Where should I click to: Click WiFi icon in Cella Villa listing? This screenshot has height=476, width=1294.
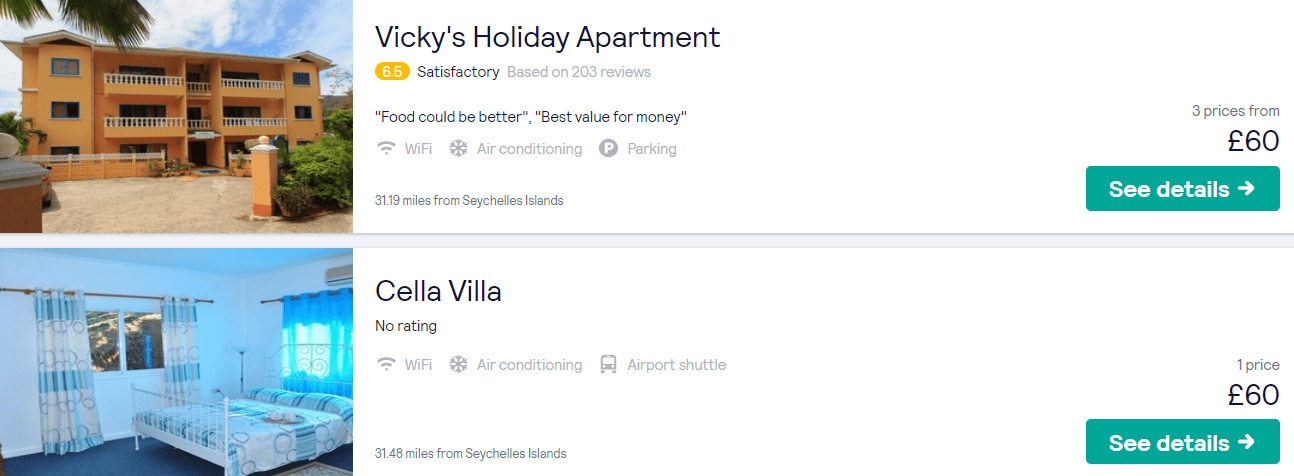pos(386,365)
